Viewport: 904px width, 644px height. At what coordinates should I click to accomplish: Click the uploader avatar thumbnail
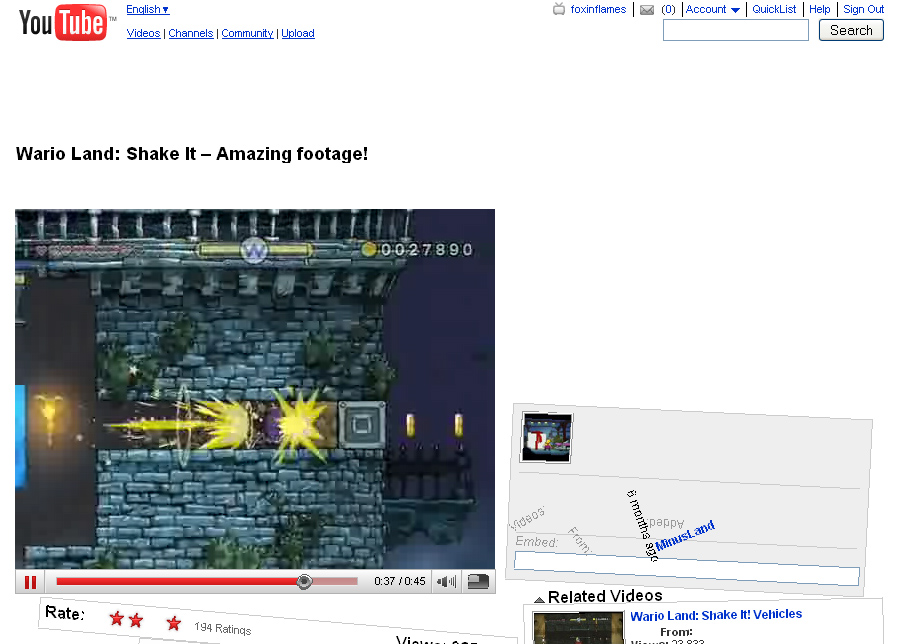[546, 438]
